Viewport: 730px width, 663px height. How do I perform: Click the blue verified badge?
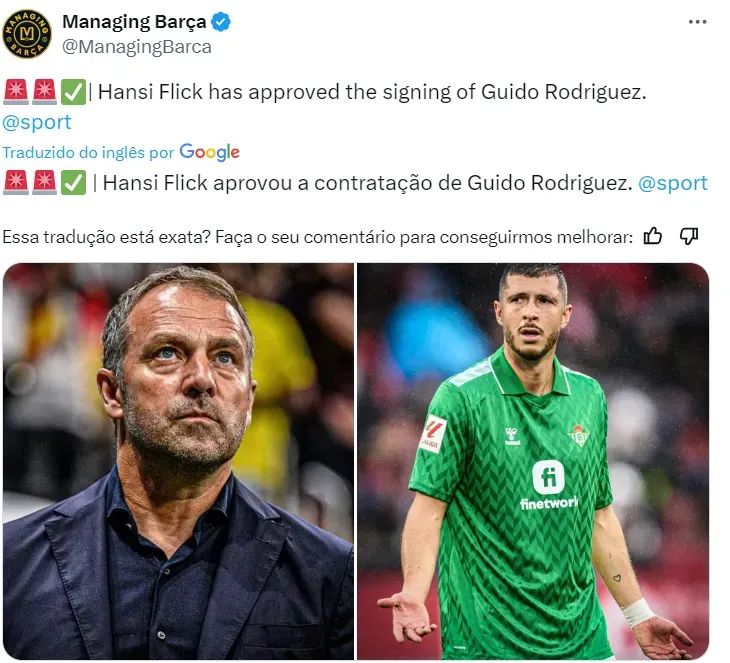coord(221,23)
